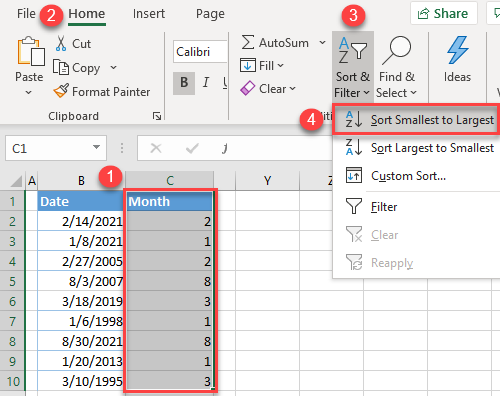Click cell containing 1/6/1998
This screenshot has width=500, height=396.
pyautogui.click(x=81, y=321)
